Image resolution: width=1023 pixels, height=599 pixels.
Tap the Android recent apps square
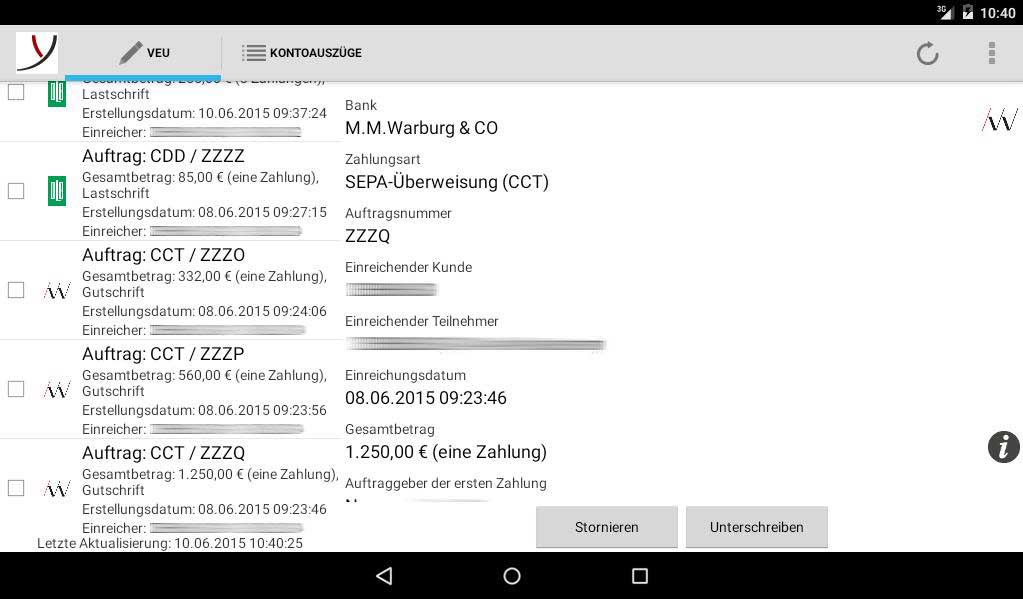640,576
